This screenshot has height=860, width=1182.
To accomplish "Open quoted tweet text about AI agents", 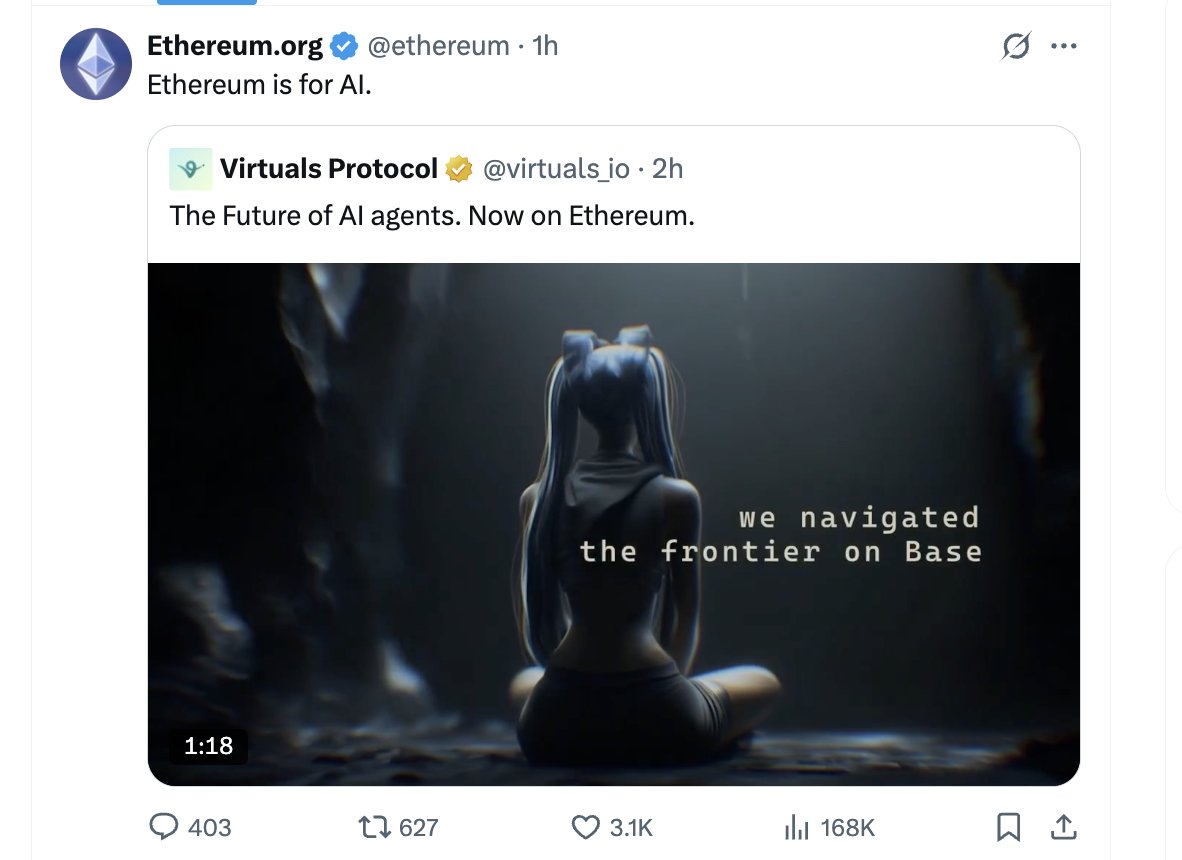I will (432, 216).
